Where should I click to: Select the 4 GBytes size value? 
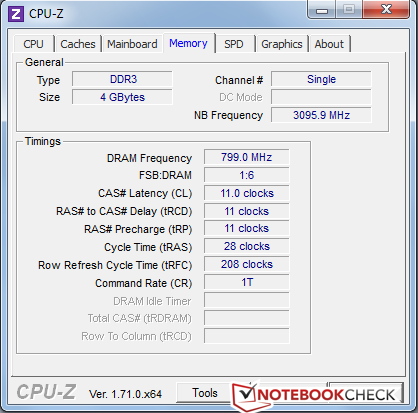click(x=122, y=97)
